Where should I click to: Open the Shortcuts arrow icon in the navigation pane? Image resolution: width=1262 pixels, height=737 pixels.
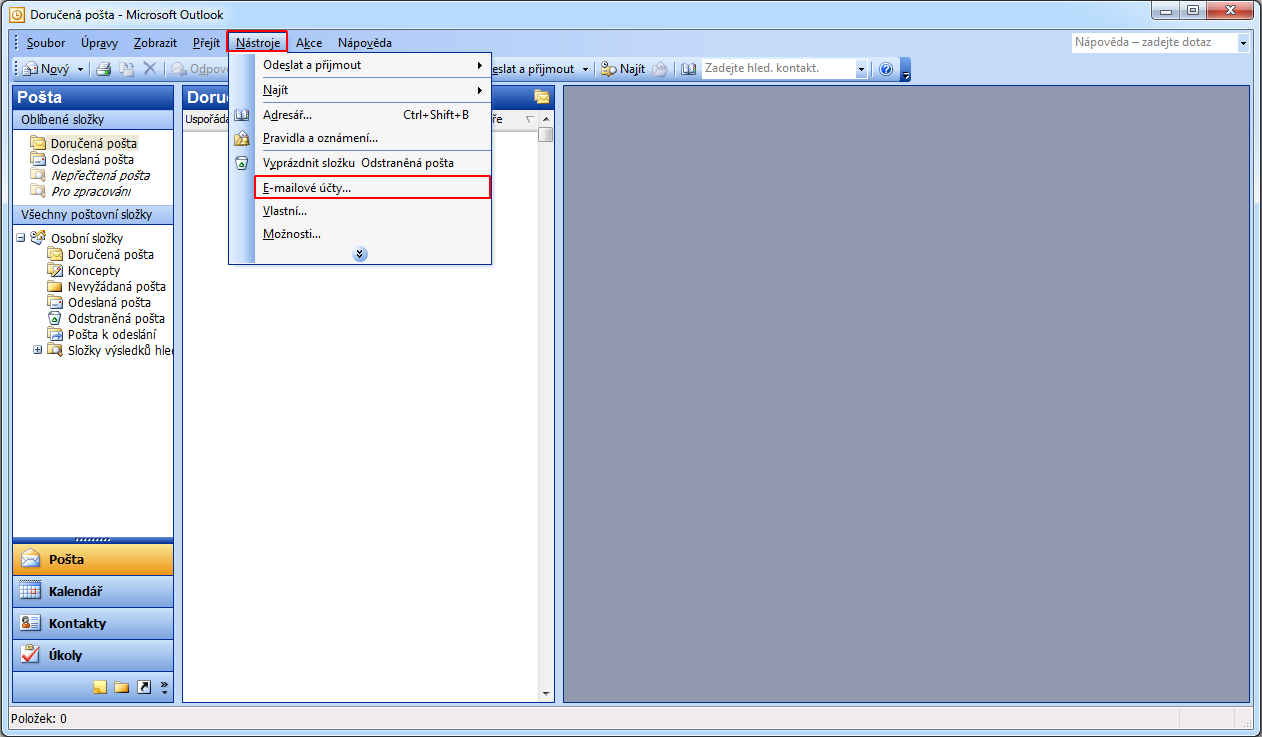pos(144,687)
